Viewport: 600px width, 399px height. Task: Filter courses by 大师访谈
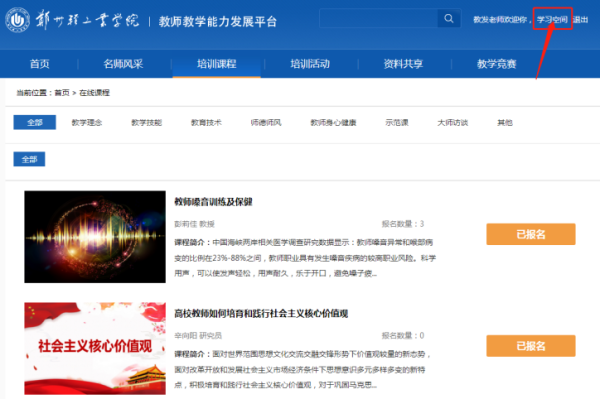tap(453, 122)
